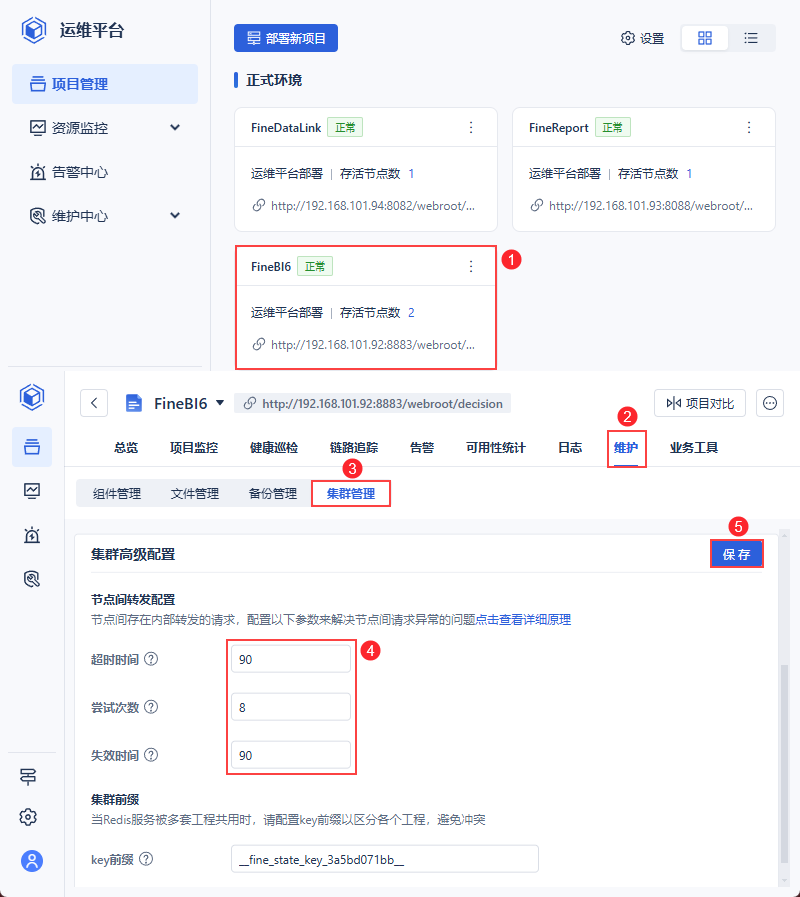
Task: Switch to the 业务工具 tab
Action: [694, 448]
